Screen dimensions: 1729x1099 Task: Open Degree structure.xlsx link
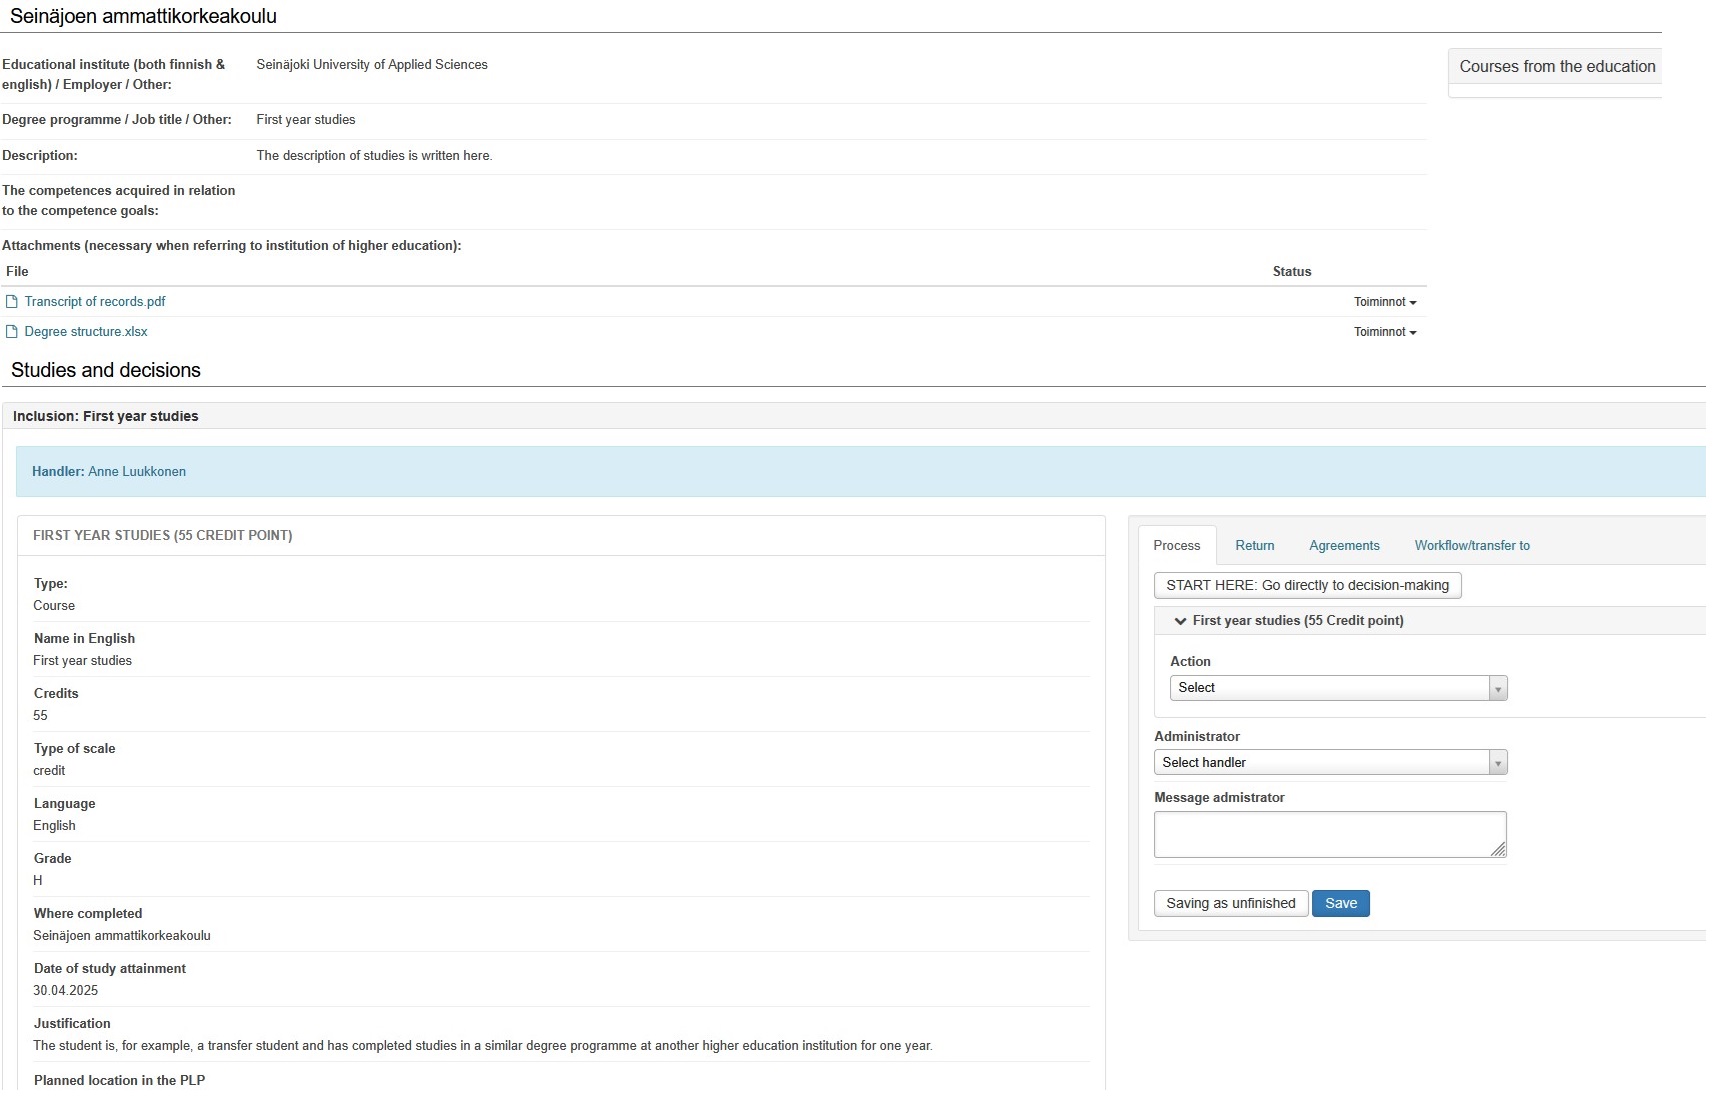86,332
